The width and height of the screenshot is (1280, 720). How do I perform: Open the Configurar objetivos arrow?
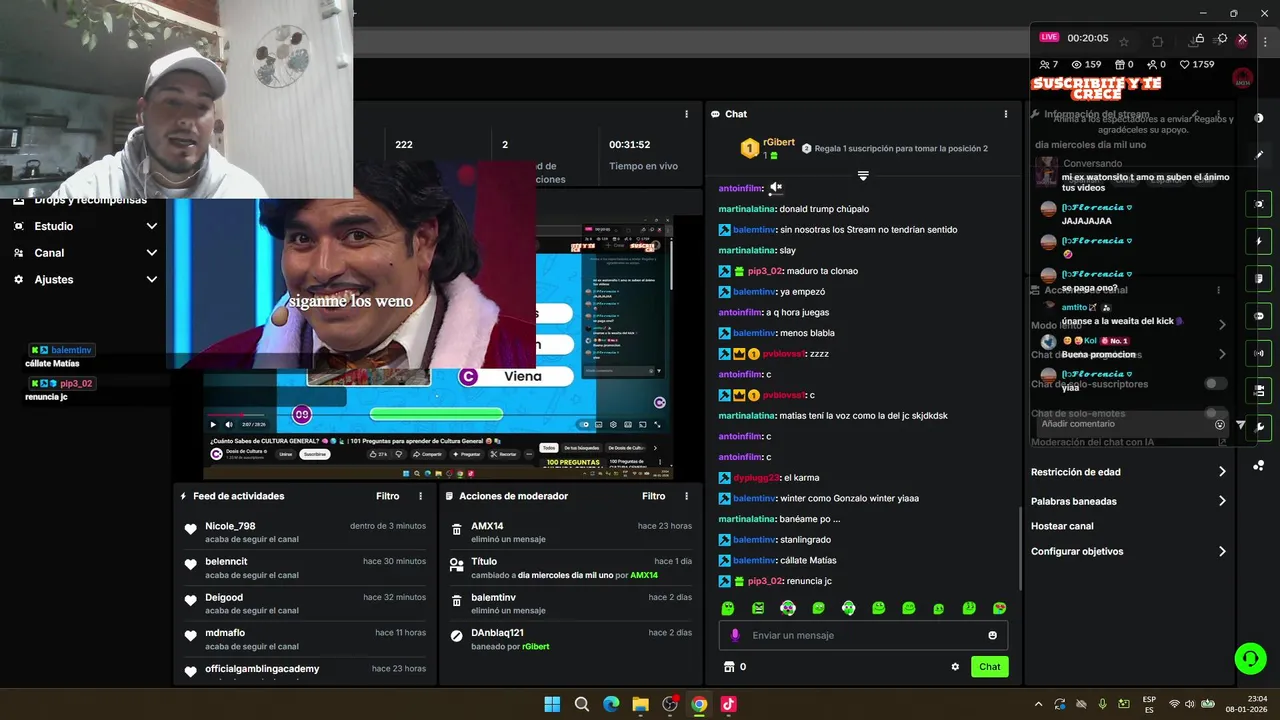point(1222,551)
